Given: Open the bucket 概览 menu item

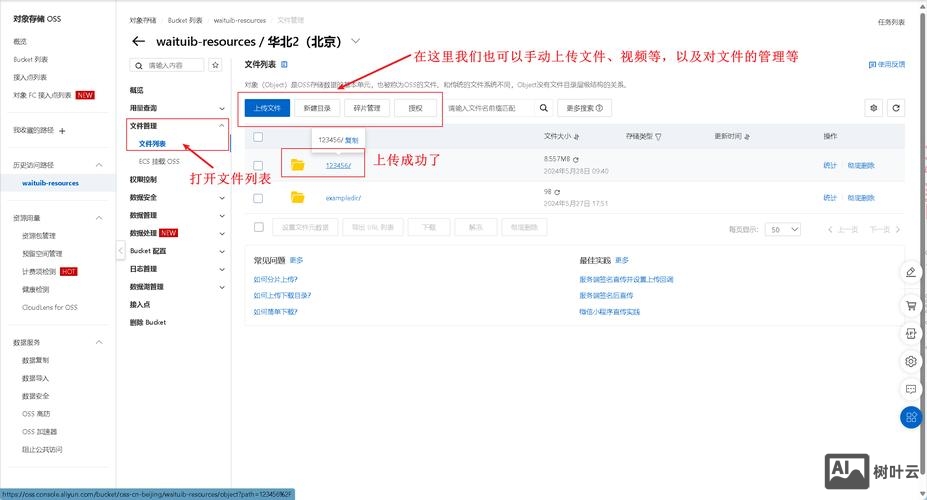Looking at the screenshot, I should pos(137,90).
